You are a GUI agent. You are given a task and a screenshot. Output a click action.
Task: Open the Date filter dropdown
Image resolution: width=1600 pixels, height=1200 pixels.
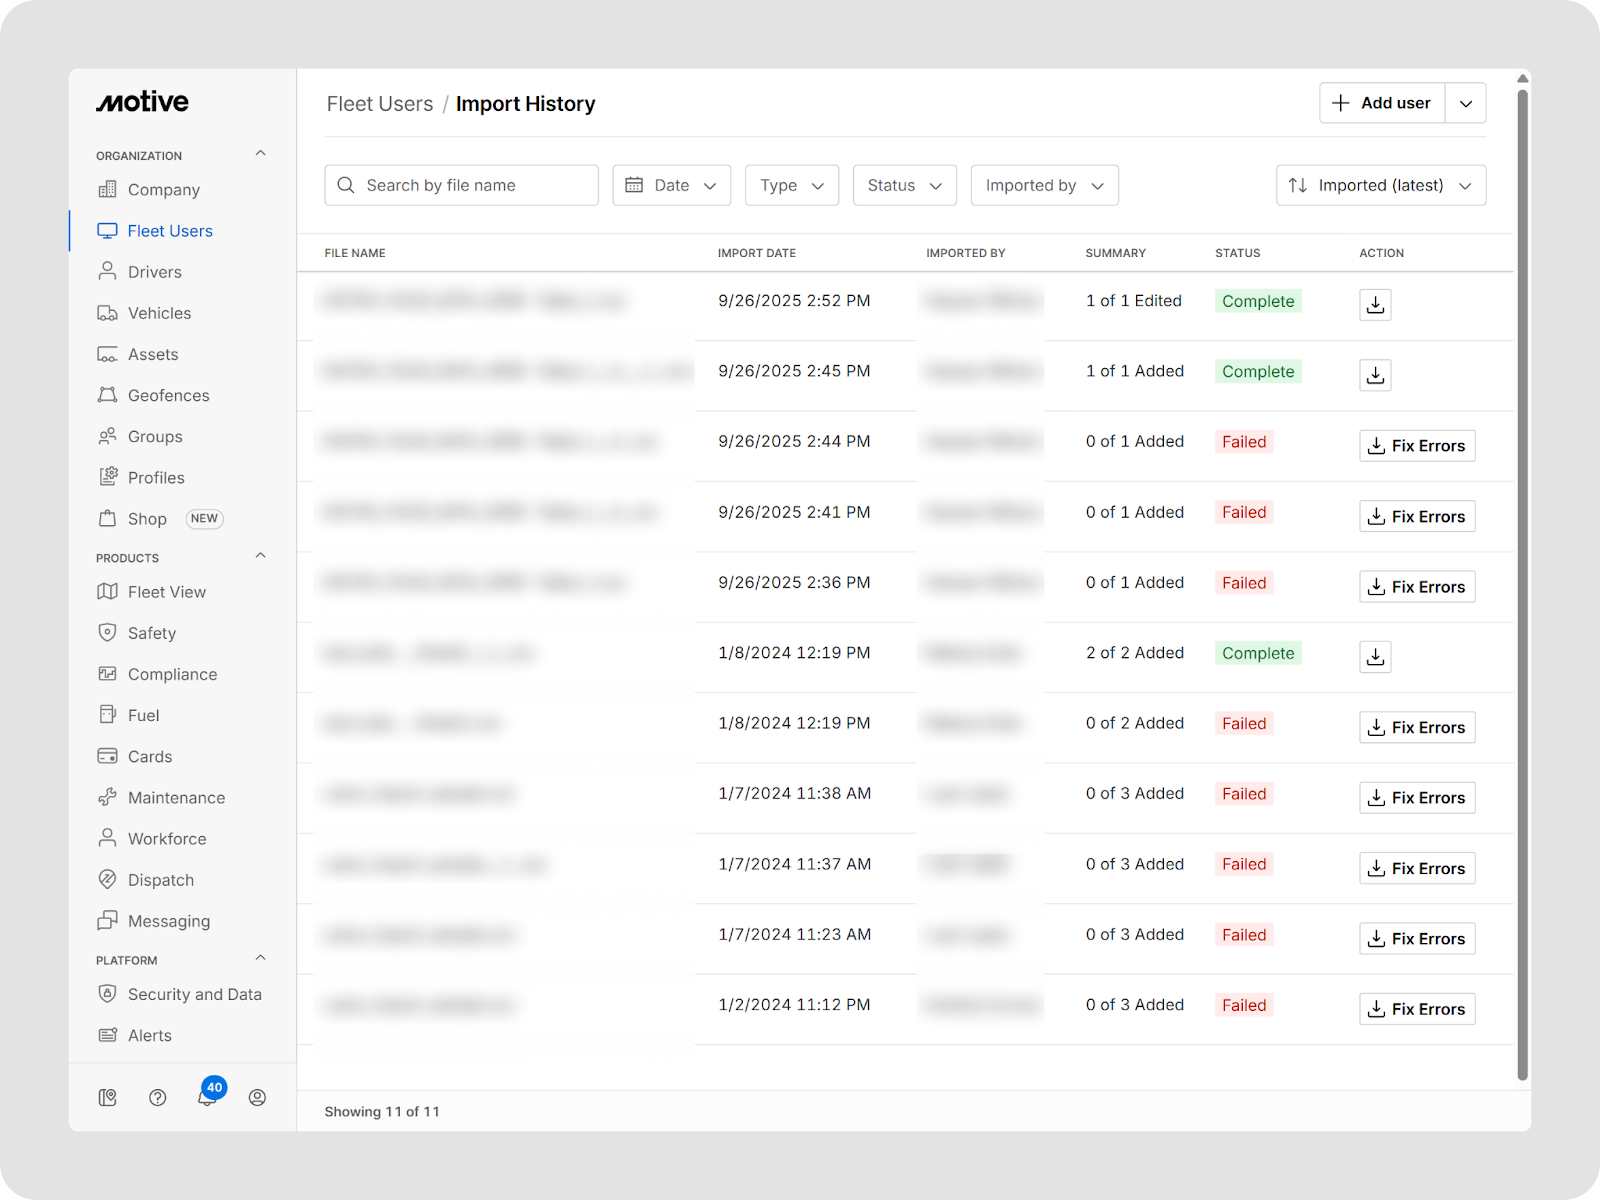(671, 185)
